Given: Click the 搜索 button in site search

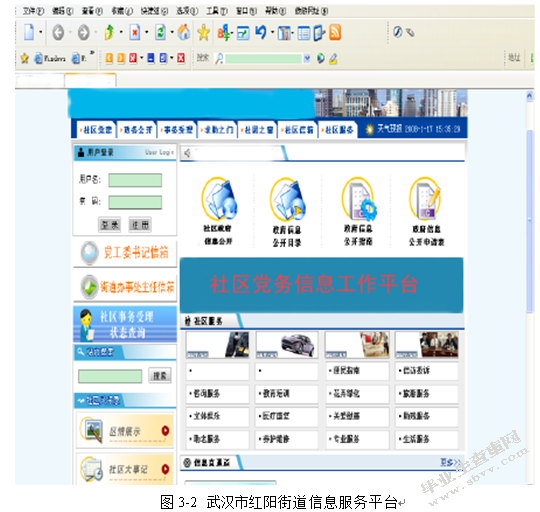Looking at the screenshot, I should (160, 375).
